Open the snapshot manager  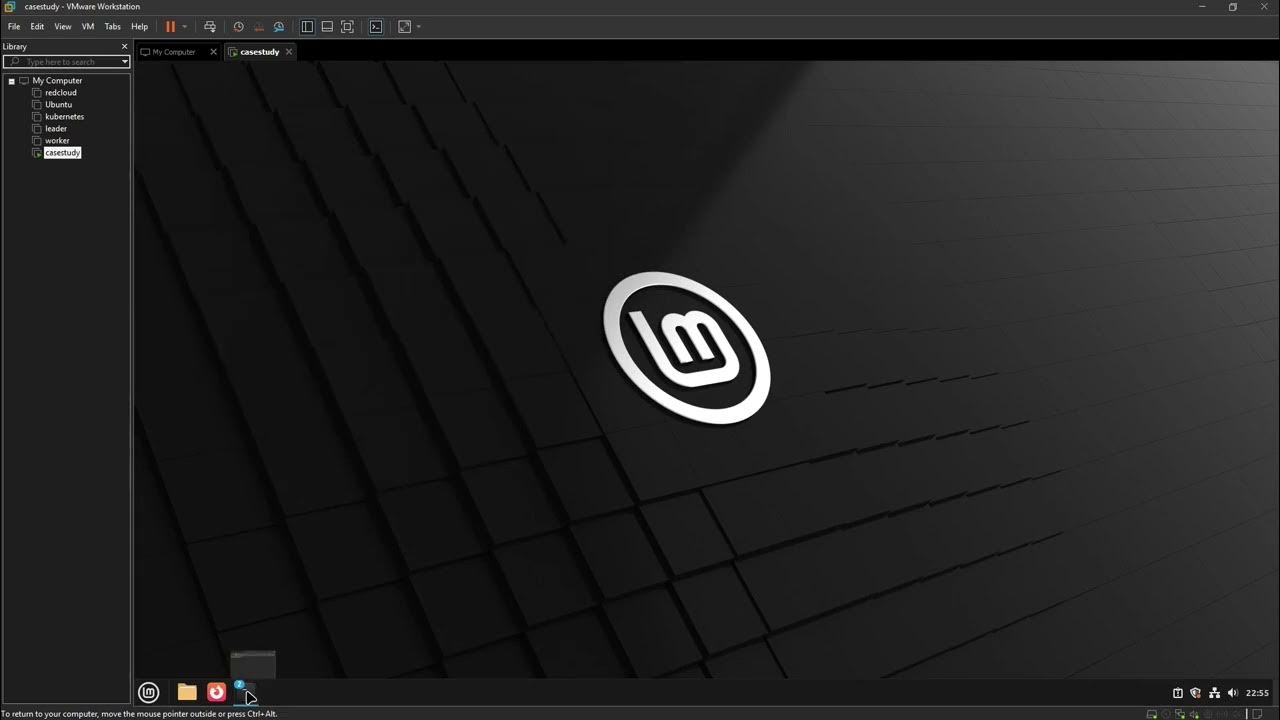[279, 27]
